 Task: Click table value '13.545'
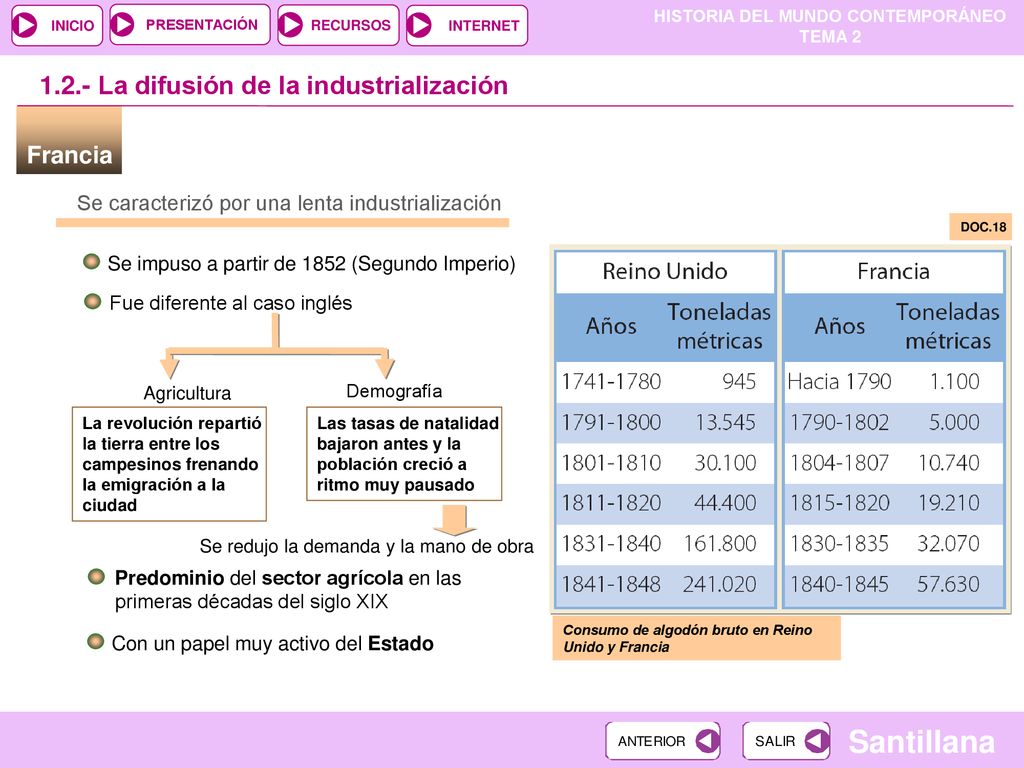point(726,423)
